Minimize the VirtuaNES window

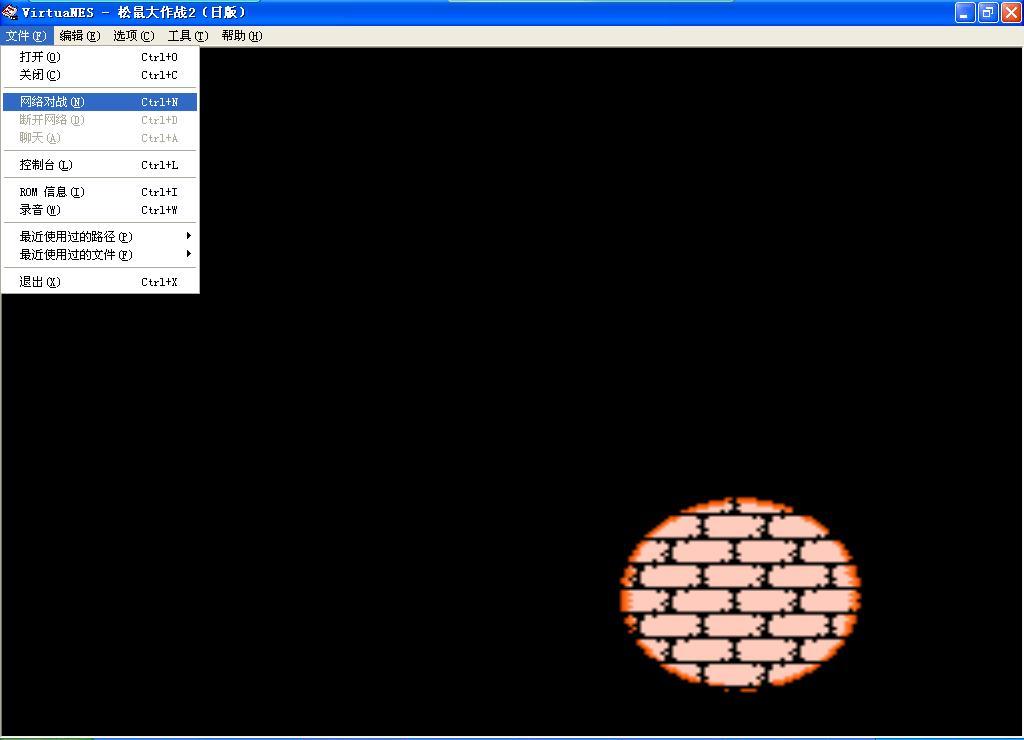coord(965,12)
